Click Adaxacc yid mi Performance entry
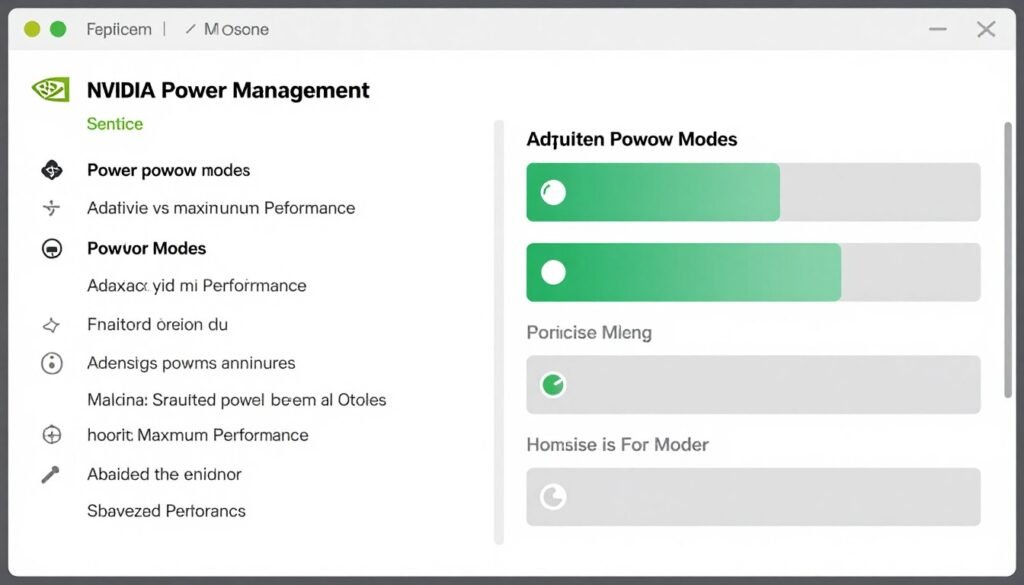This screenshot has width=1024, height=585. point(195,285)
